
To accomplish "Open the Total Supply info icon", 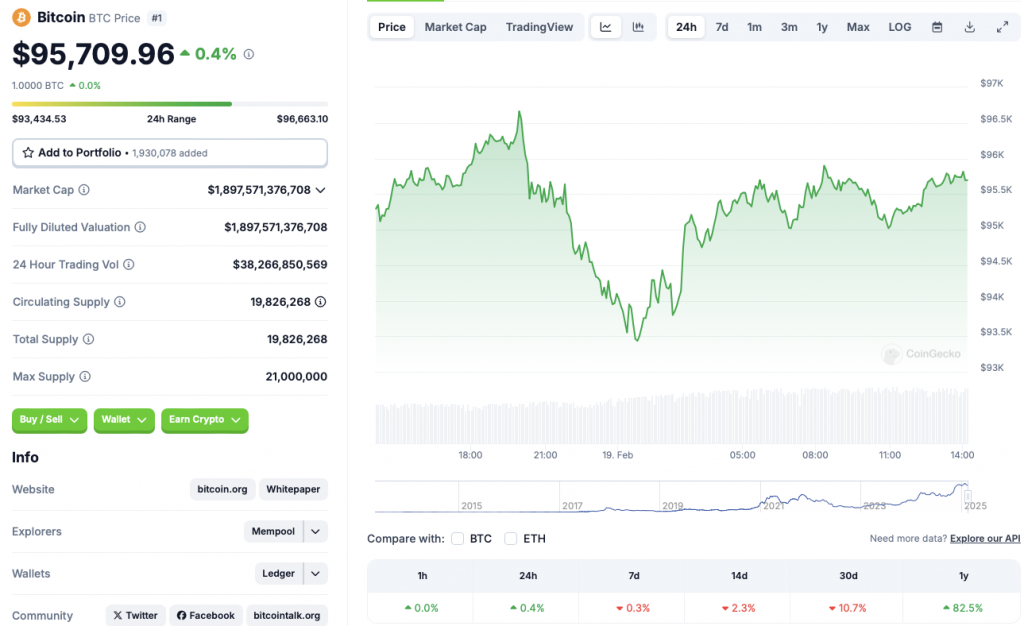I will (x=88, y=339).
